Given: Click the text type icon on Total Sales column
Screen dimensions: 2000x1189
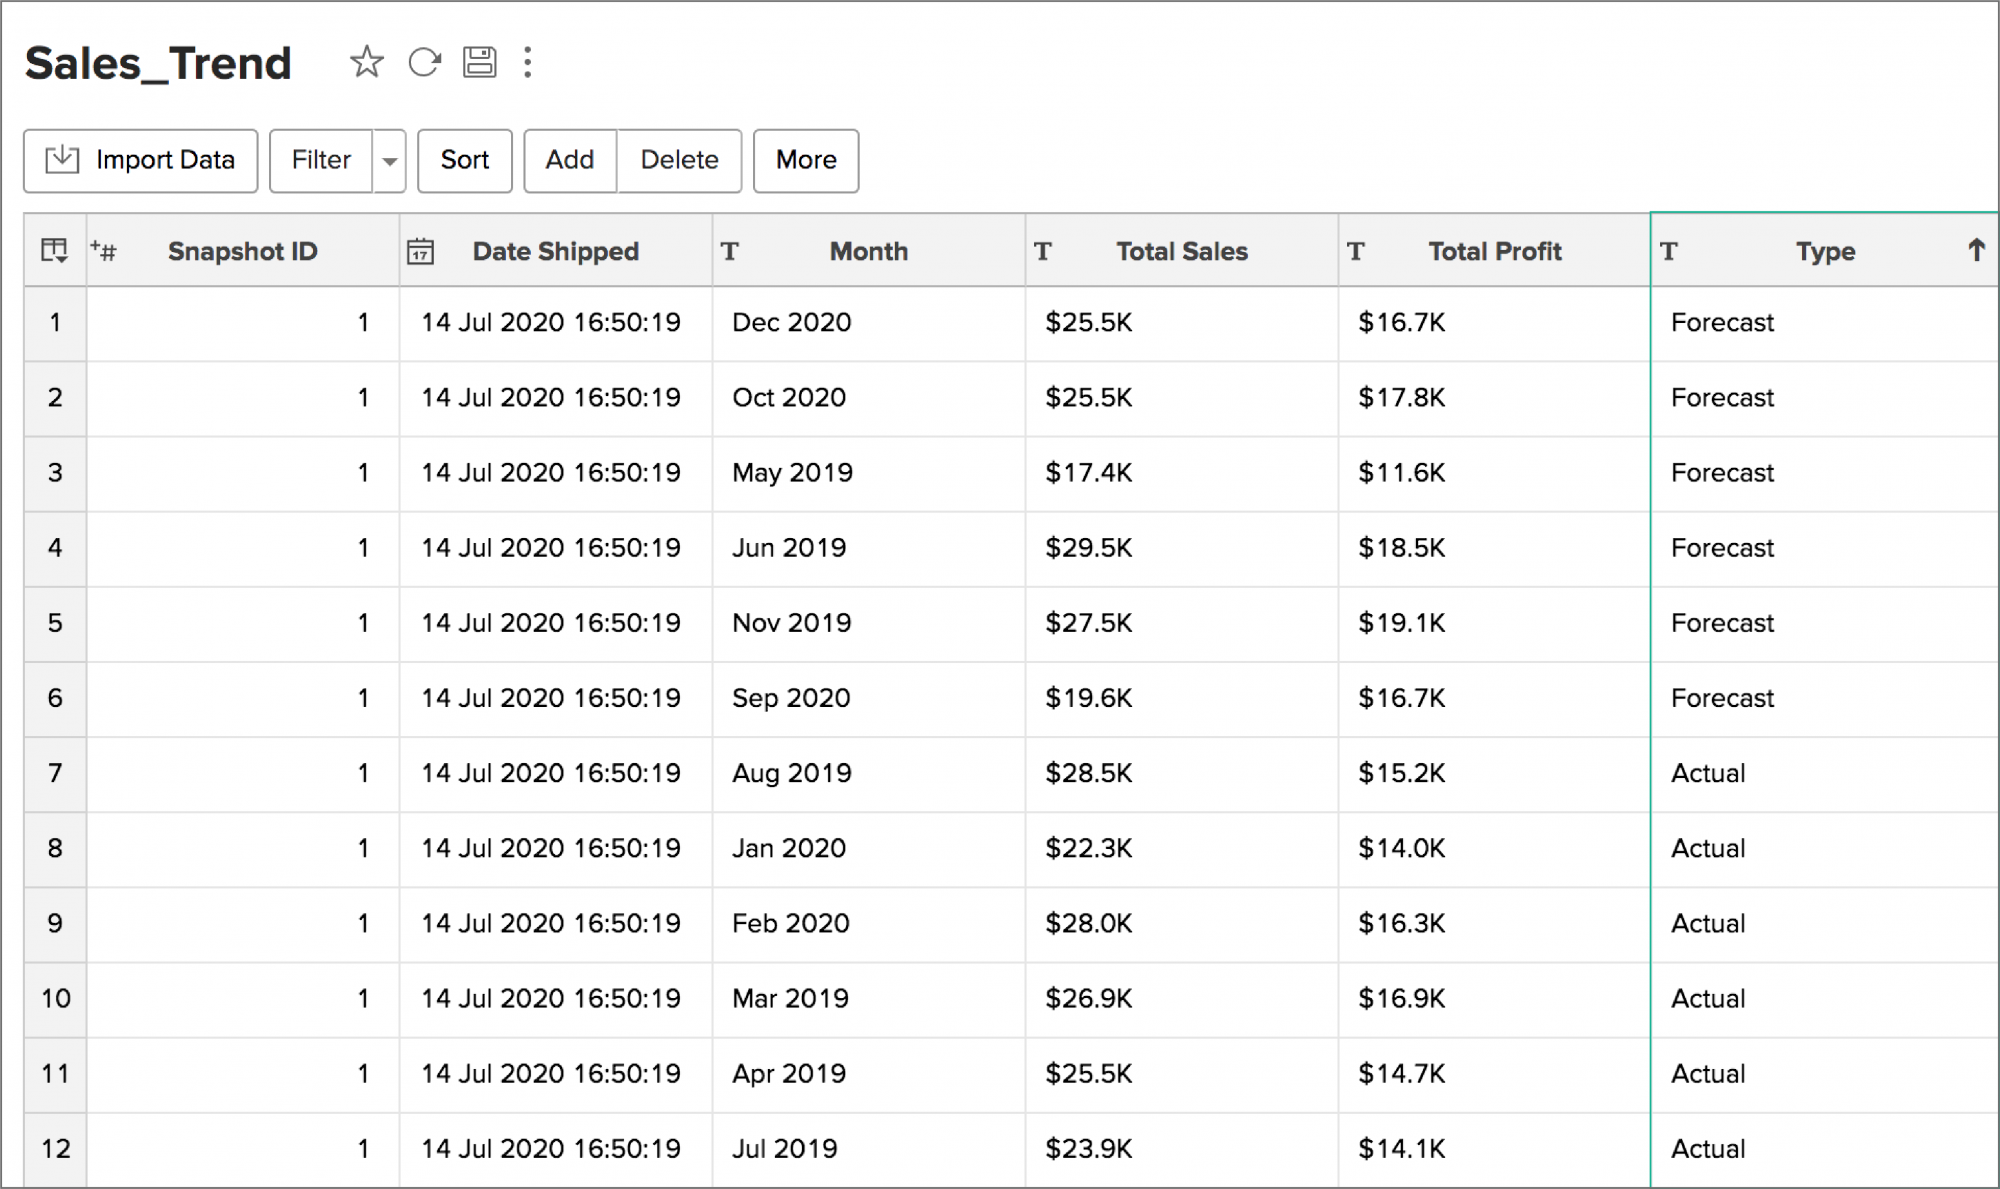Looking at the screenshot, I should pyautogui.click(x=1044, y=251).
